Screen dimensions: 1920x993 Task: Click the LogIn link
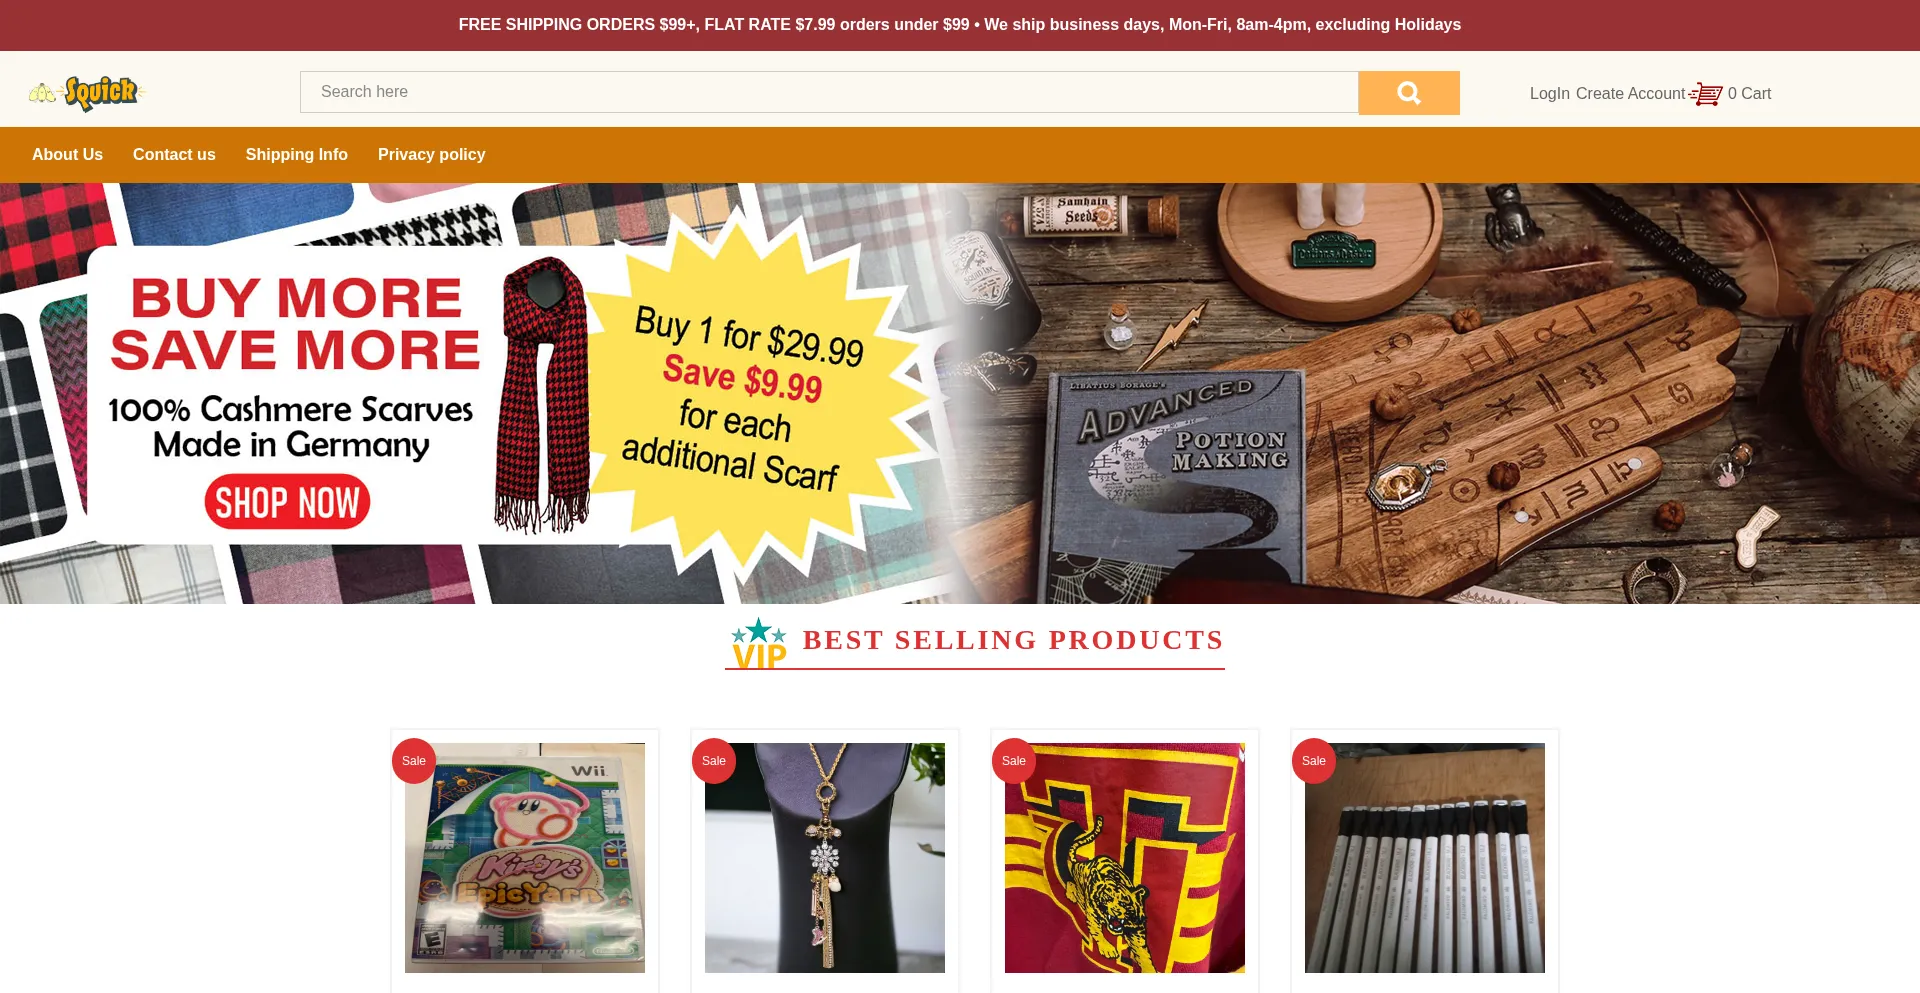click(1549, 94)
